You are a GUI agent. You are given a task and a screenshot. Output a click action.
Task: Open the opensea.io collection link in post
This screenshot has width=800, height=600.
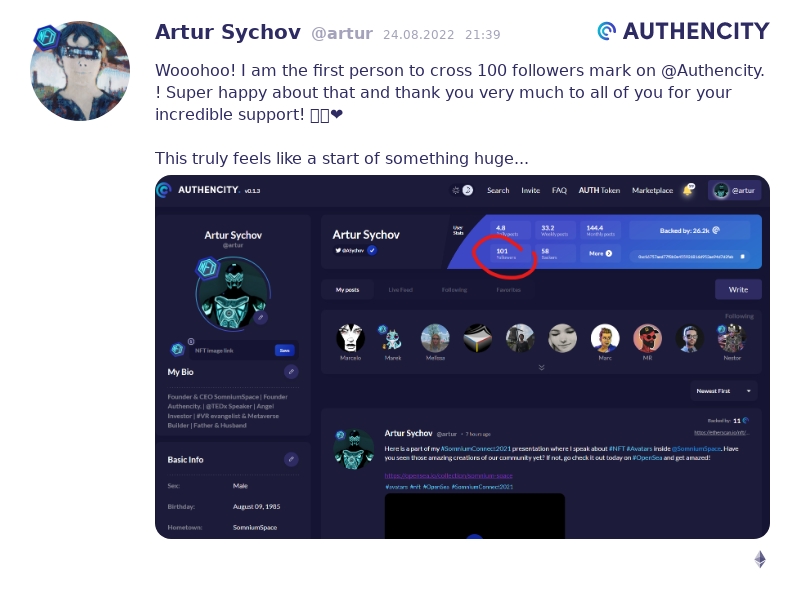(x=448, y=476)
